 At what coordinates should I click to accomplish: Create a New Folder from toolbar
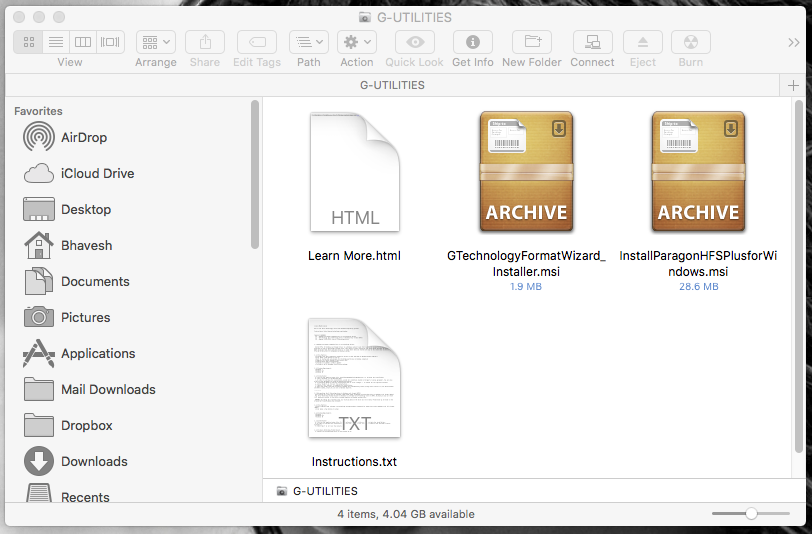532,42
